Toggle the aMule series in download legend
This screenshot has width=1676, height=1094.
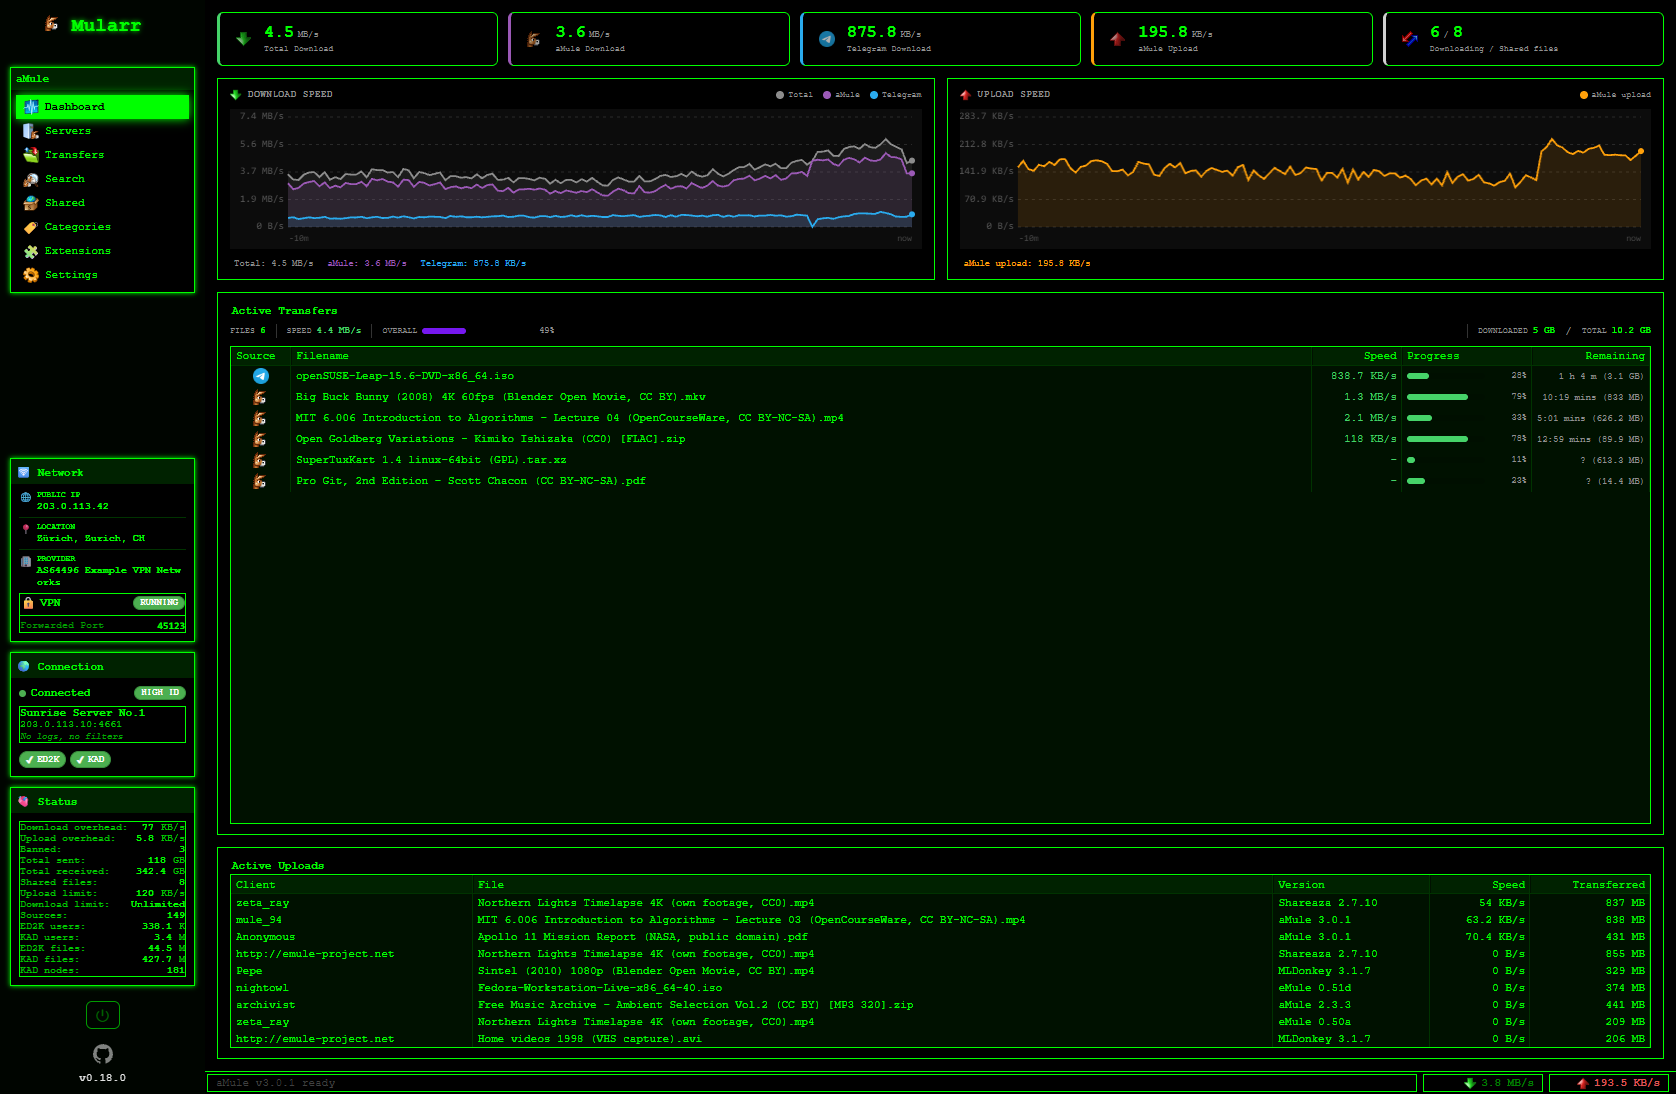[841, 95]
